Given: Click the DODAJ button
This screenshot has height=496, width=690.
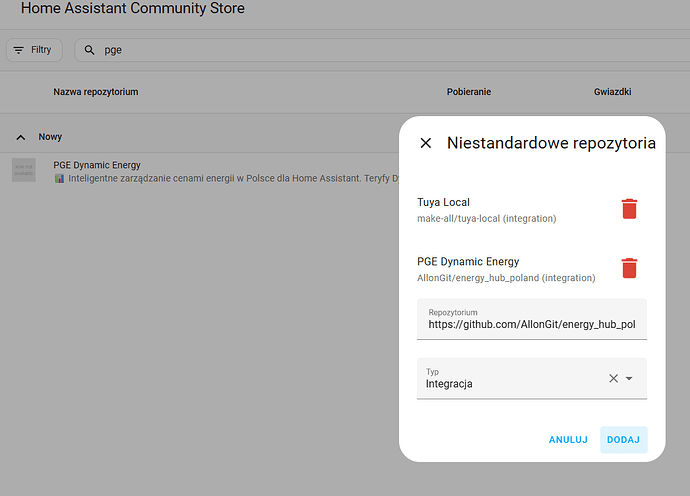Looking at the screenshot, I should [624, 440].
